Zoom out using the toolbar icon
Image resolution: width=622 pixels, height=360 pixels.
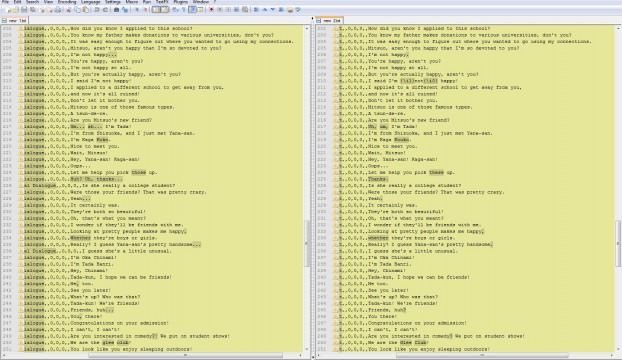tap(145, 10)
